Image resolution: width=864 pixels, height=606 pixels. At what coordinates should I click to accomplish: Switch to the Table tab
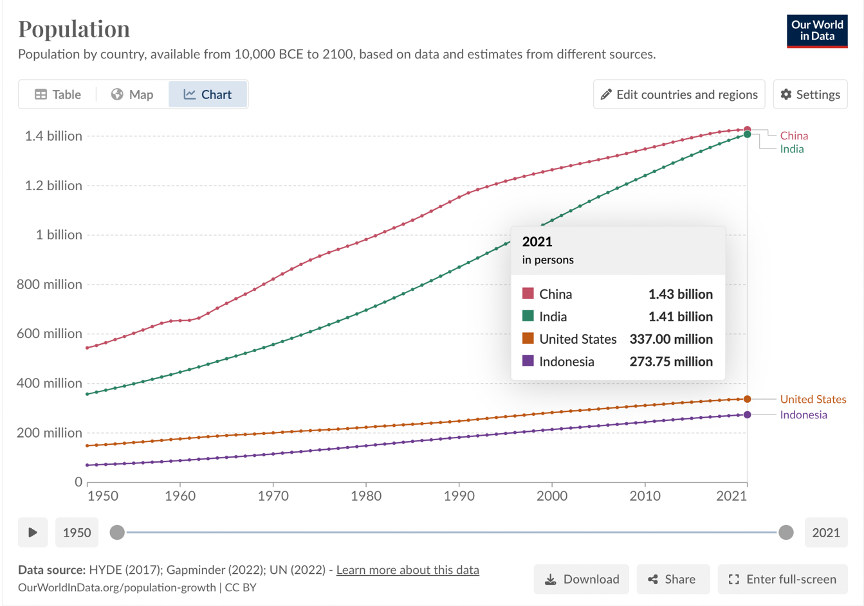(x=58, y=94)
